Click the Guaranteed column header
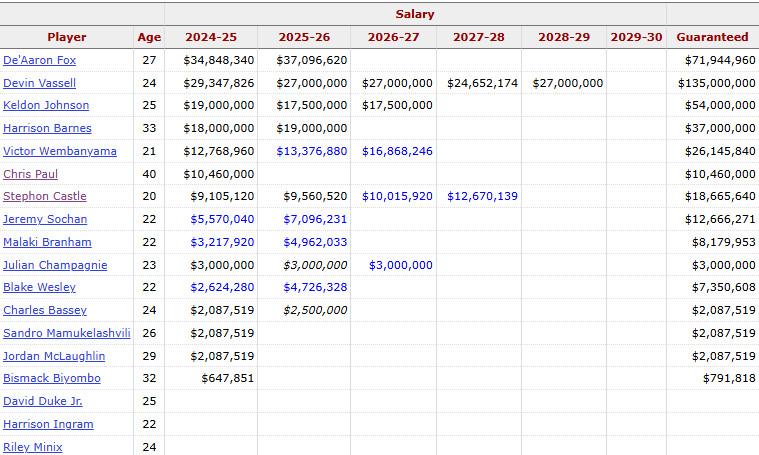This screenshot has width=759, height=455. [x=713, y=37]
